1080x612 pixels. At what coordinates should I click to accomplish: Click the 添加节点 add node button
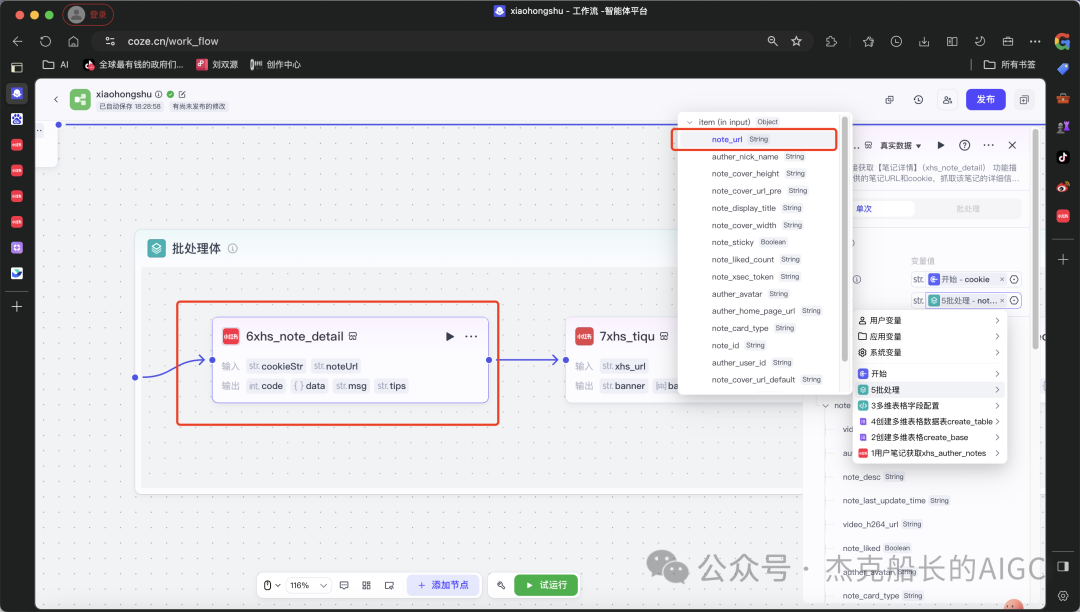click(x=443, y=585)
